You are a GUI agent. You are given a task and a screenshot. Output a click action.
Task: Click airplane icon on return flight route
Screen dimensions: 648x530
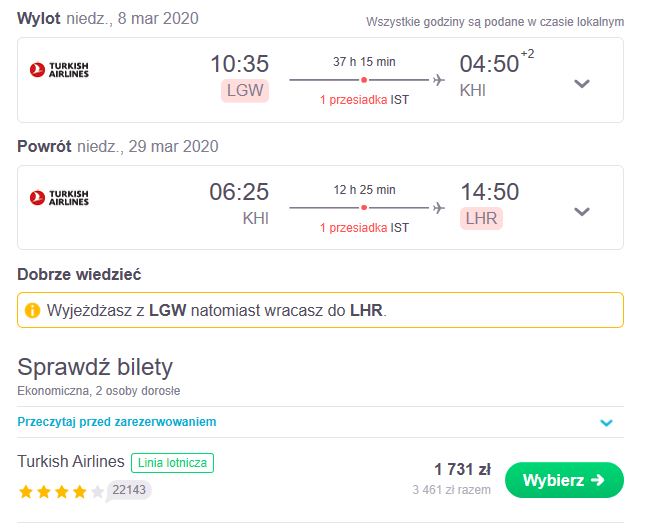(x=438, y=208)
